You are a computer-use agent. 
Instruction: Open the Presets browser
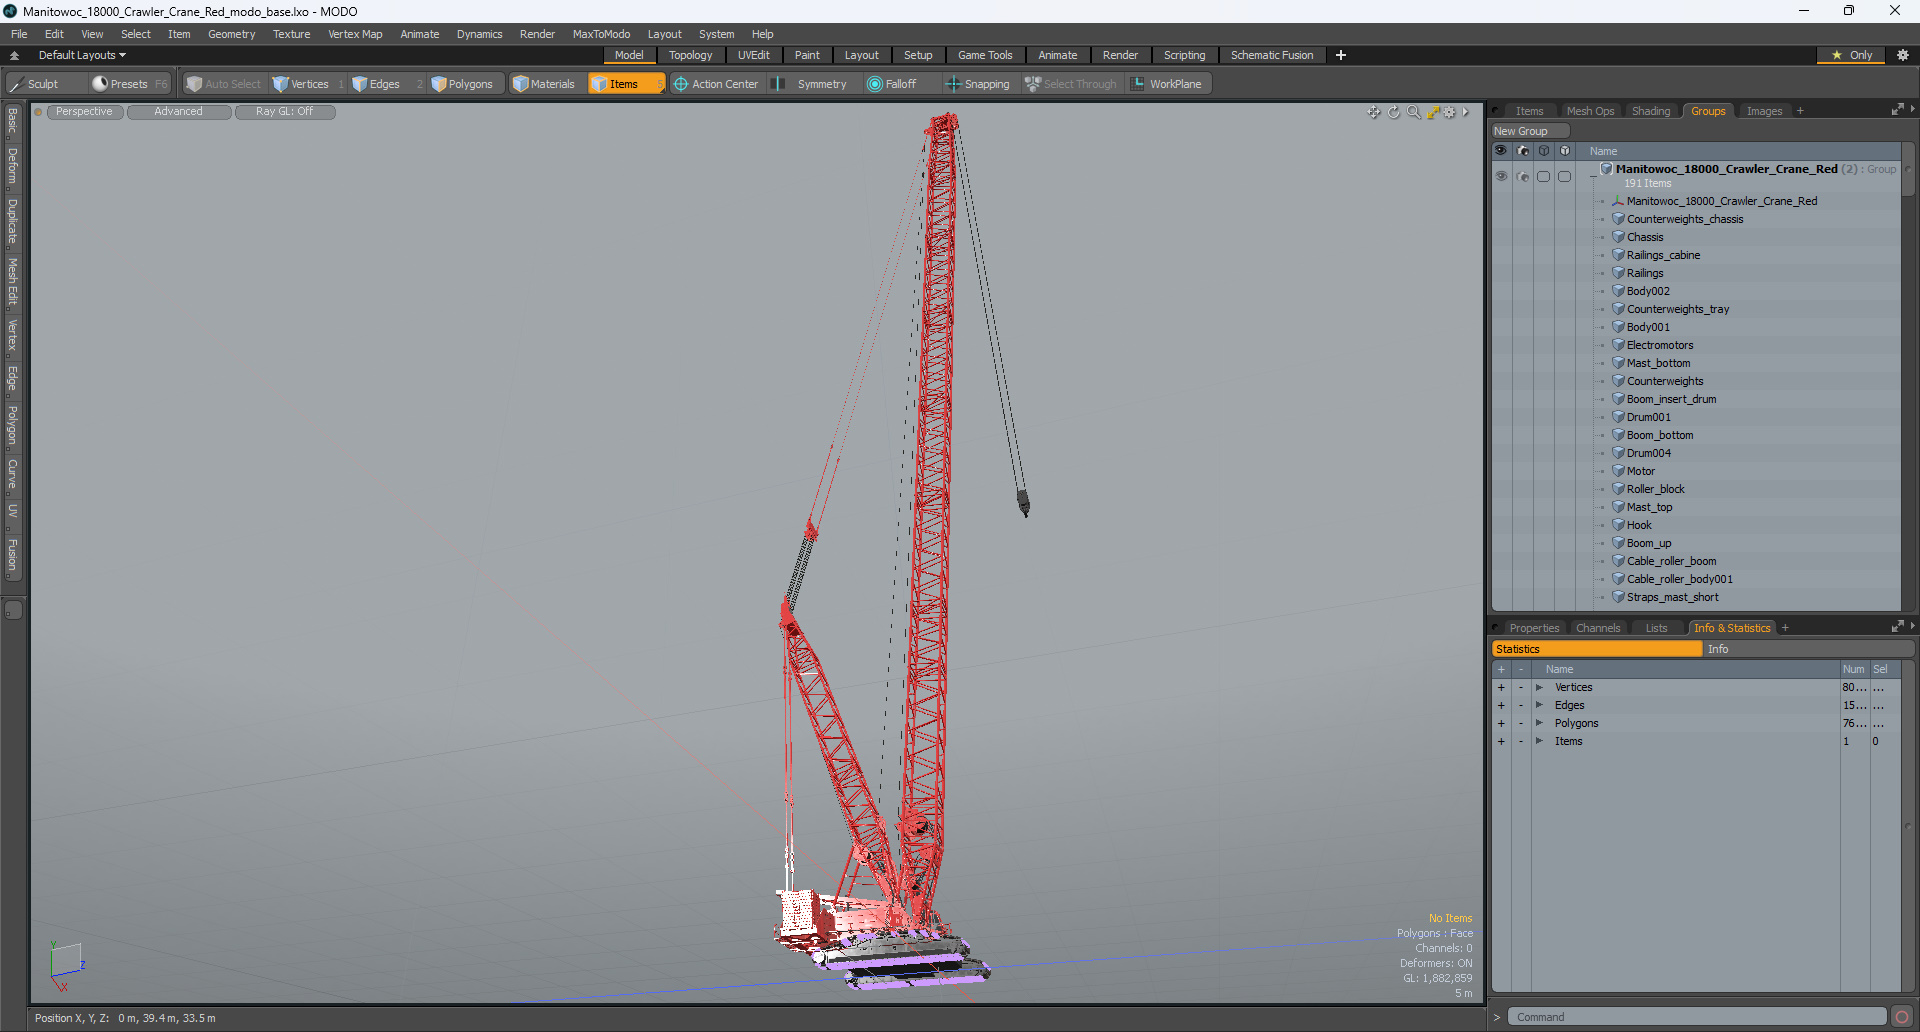[x=129, y=84]
